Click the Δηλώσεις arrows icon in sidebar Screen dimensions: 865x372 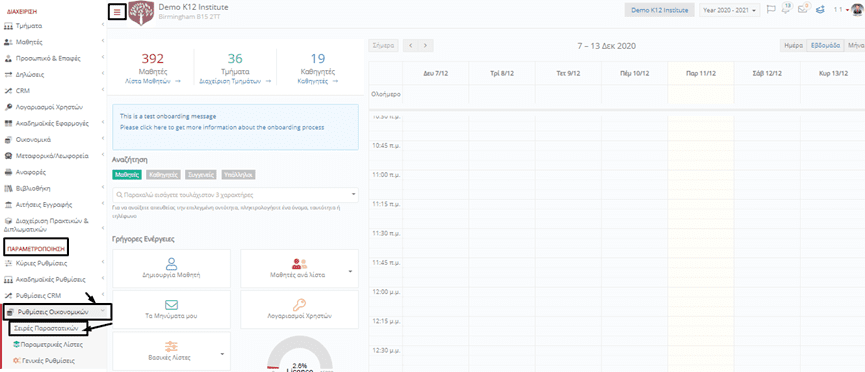[8, 74]
